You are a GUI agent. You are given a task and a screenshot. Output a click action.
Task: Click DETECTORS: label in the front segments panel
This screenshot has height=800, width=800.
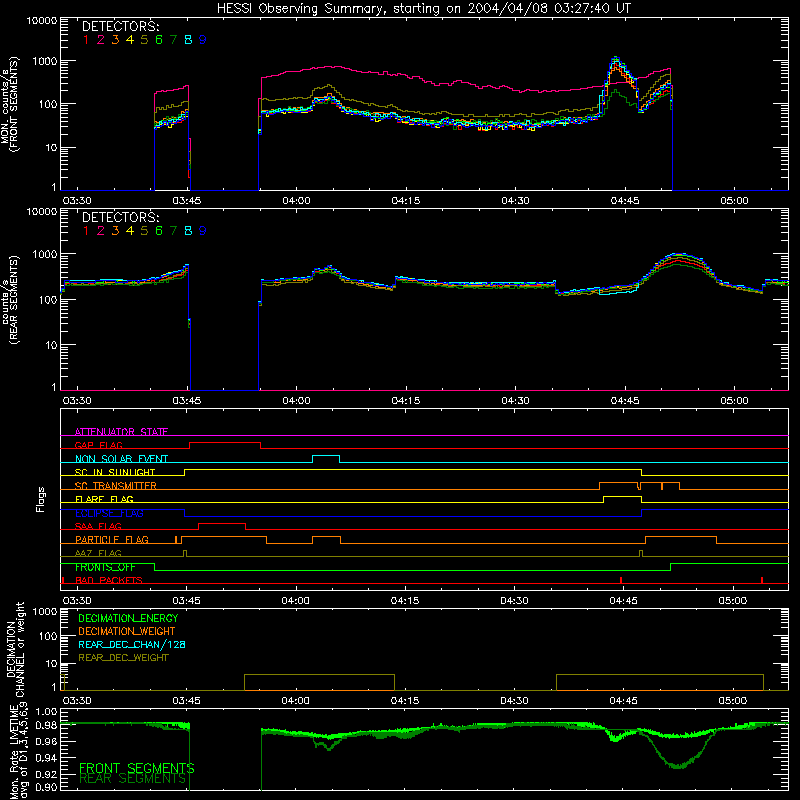pyautogui.click(x=120, y=27)
